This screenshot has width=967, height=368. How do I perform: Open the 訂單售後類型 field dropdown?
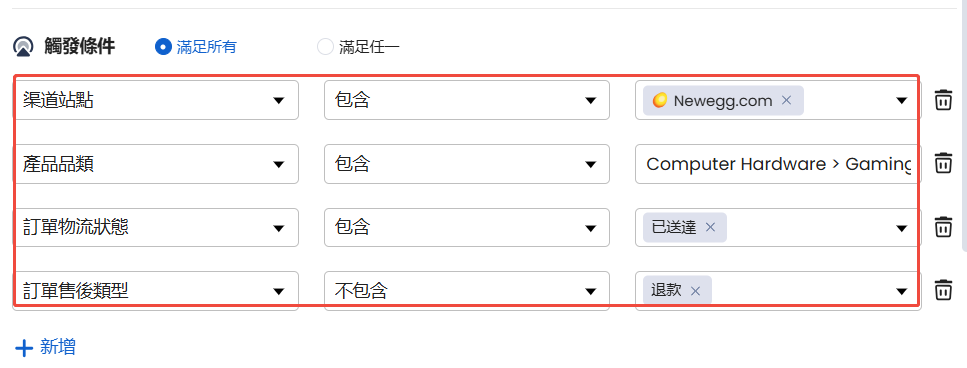(155, 291)
